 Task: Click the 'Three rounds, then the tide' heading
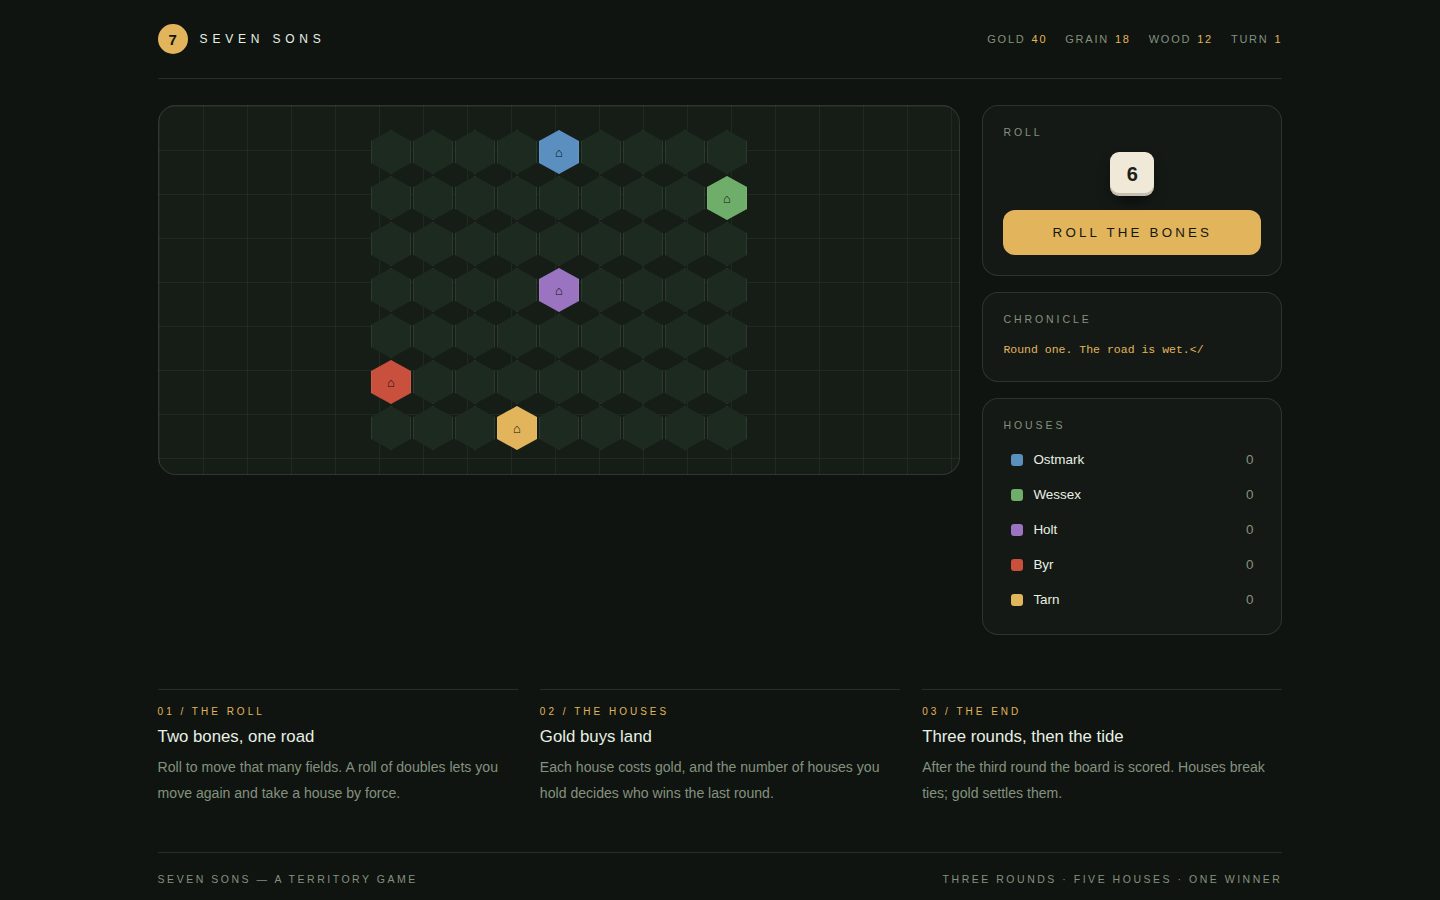(1023, 736)
